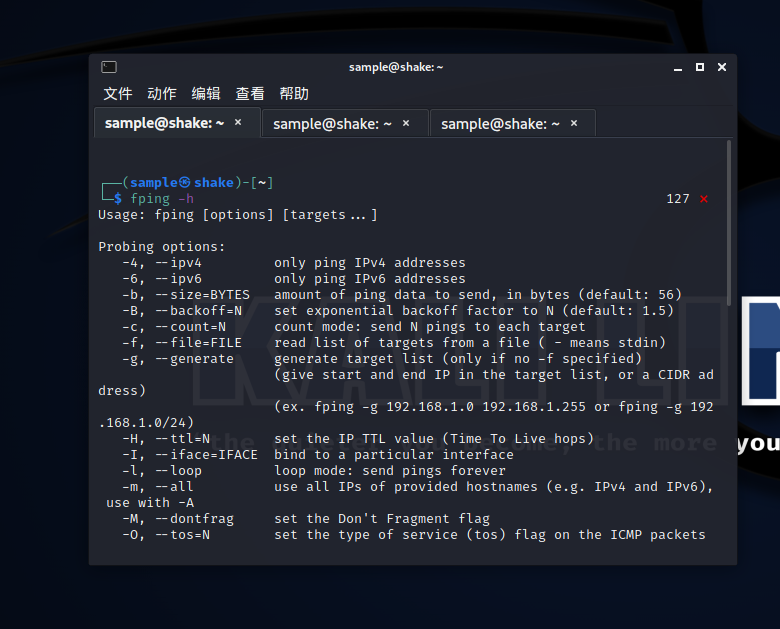
Task: Click the '-O, --tos=N' option
Action: tap(166, 535)
